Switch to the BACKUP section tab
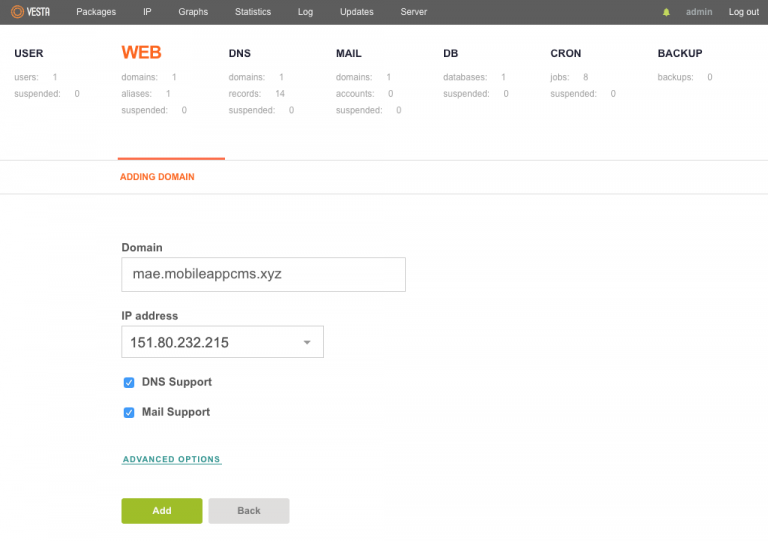The height and width of the screenshot is (541, 768). [x=679, y=53]
